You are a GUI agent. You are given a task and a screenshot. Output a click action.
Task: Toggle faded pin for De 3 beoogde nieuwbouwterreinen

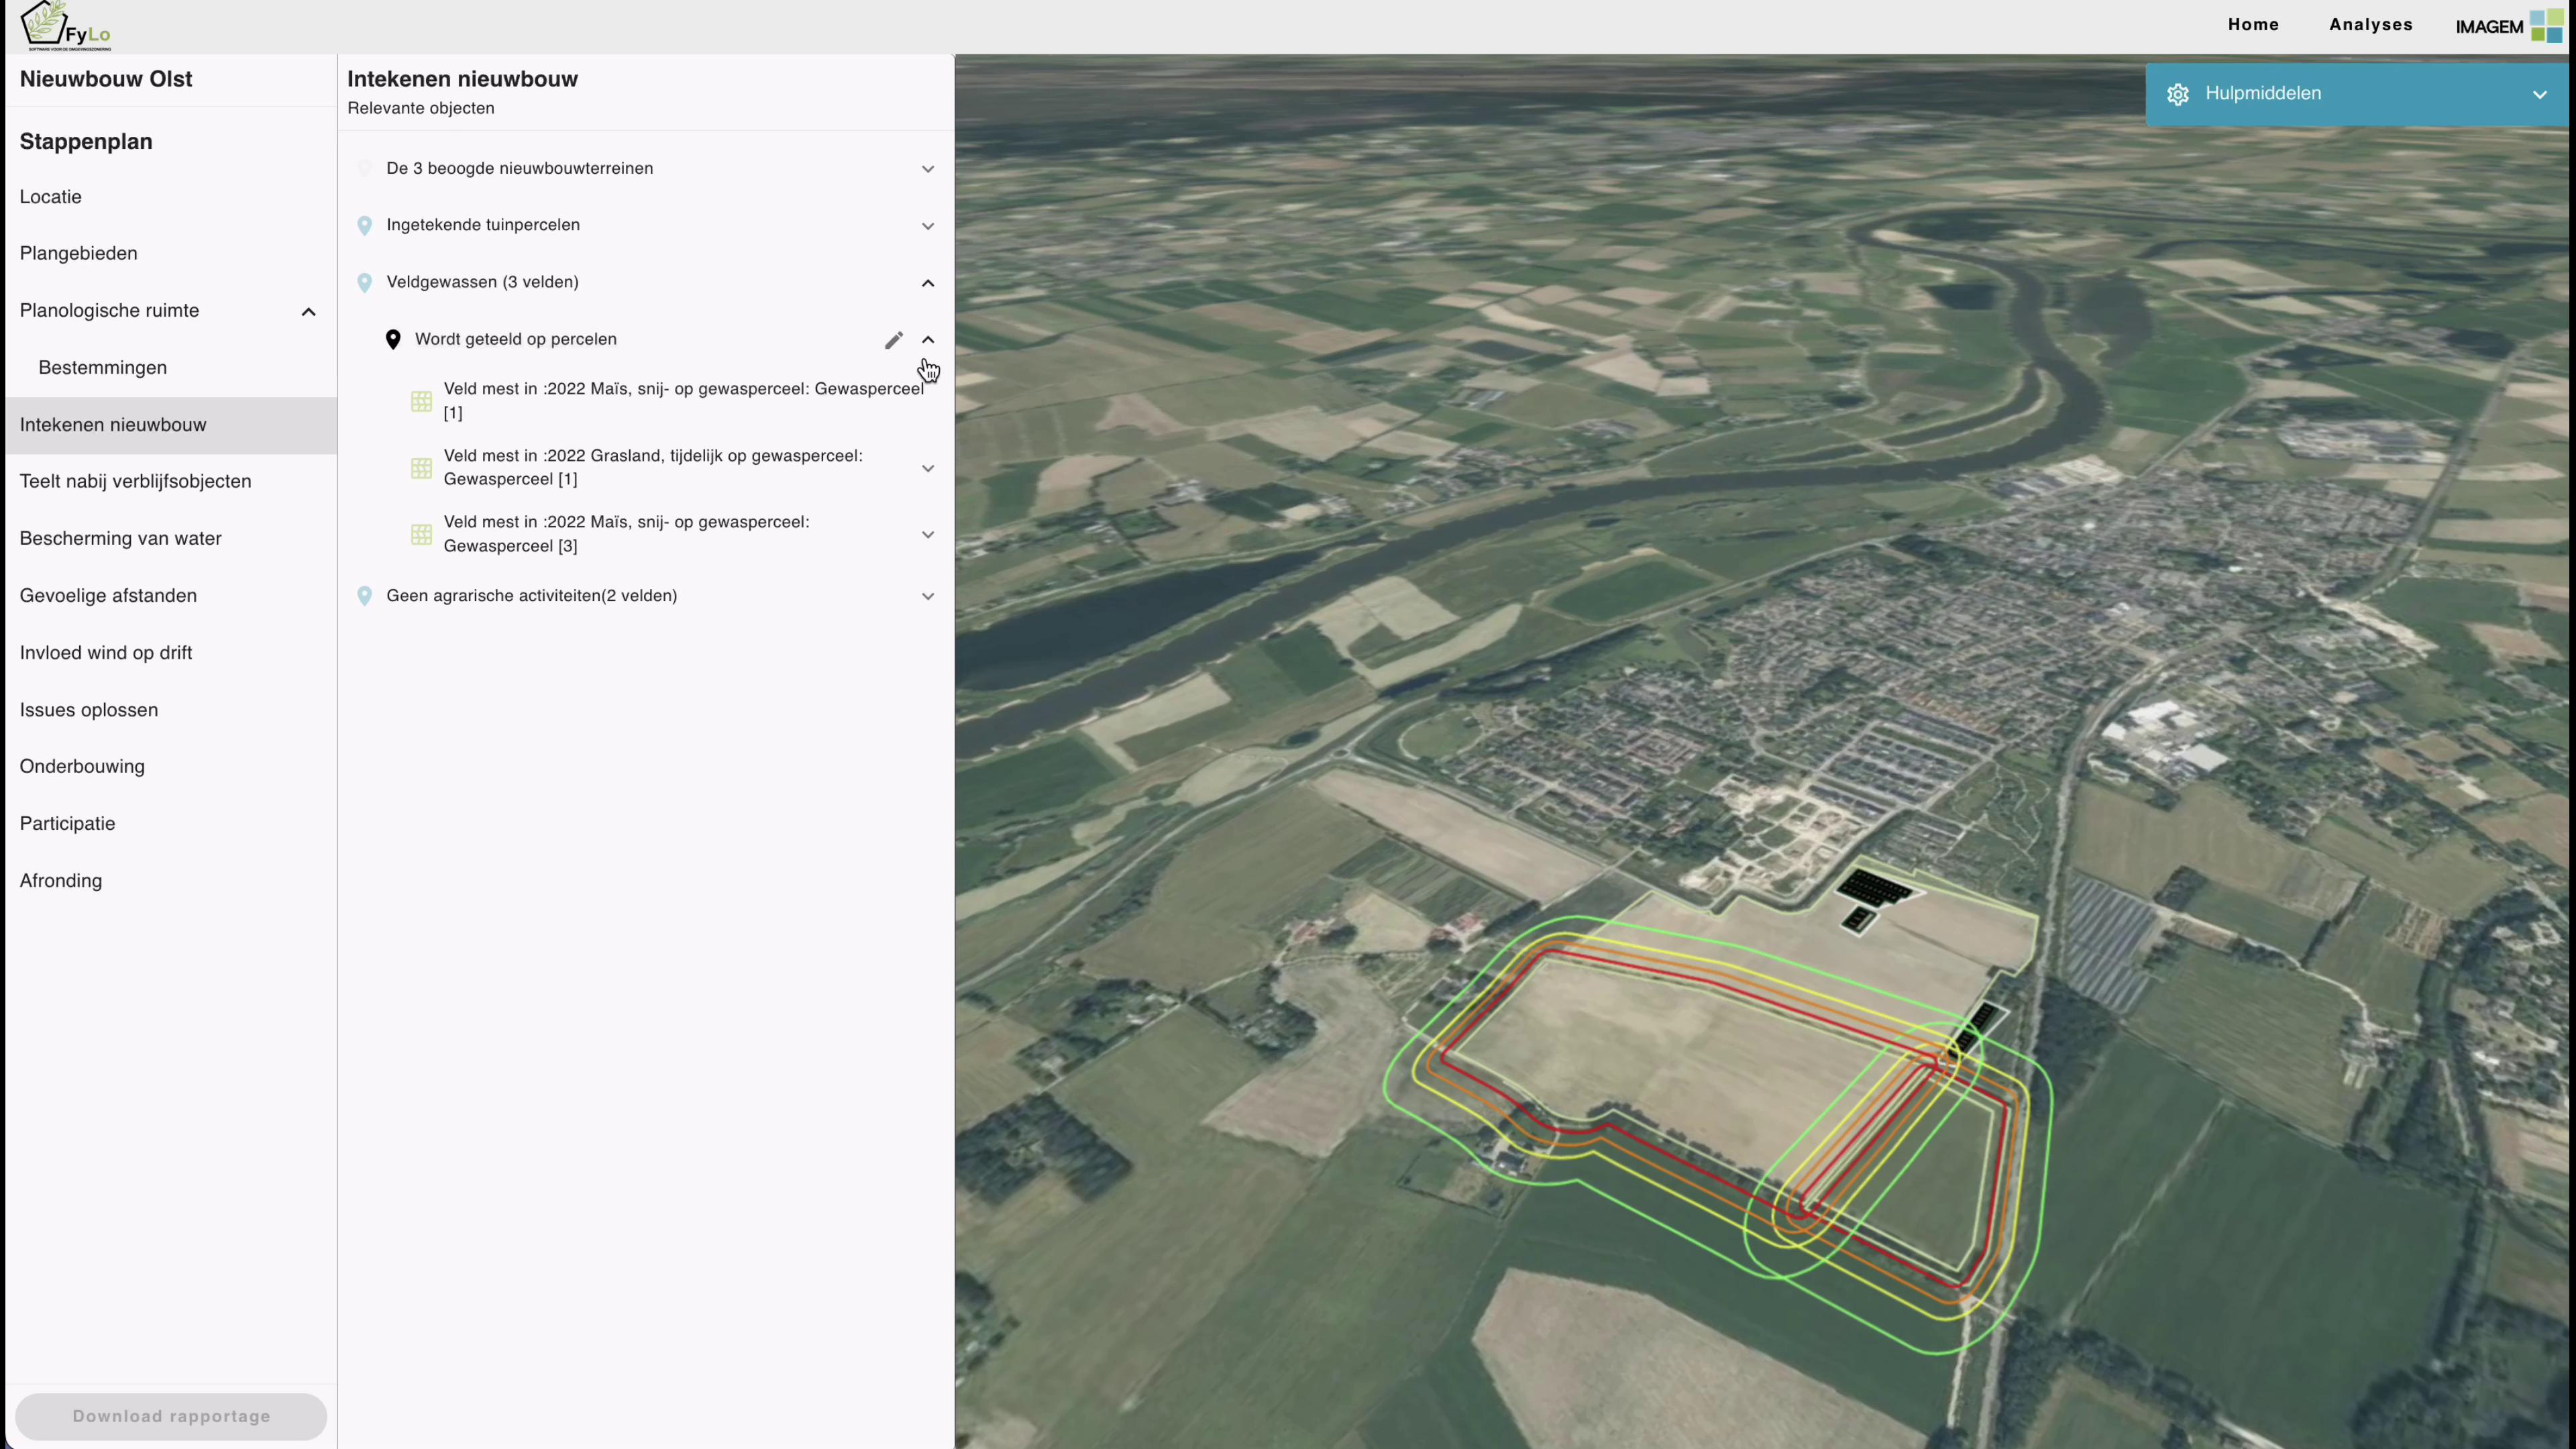point(365,169)
